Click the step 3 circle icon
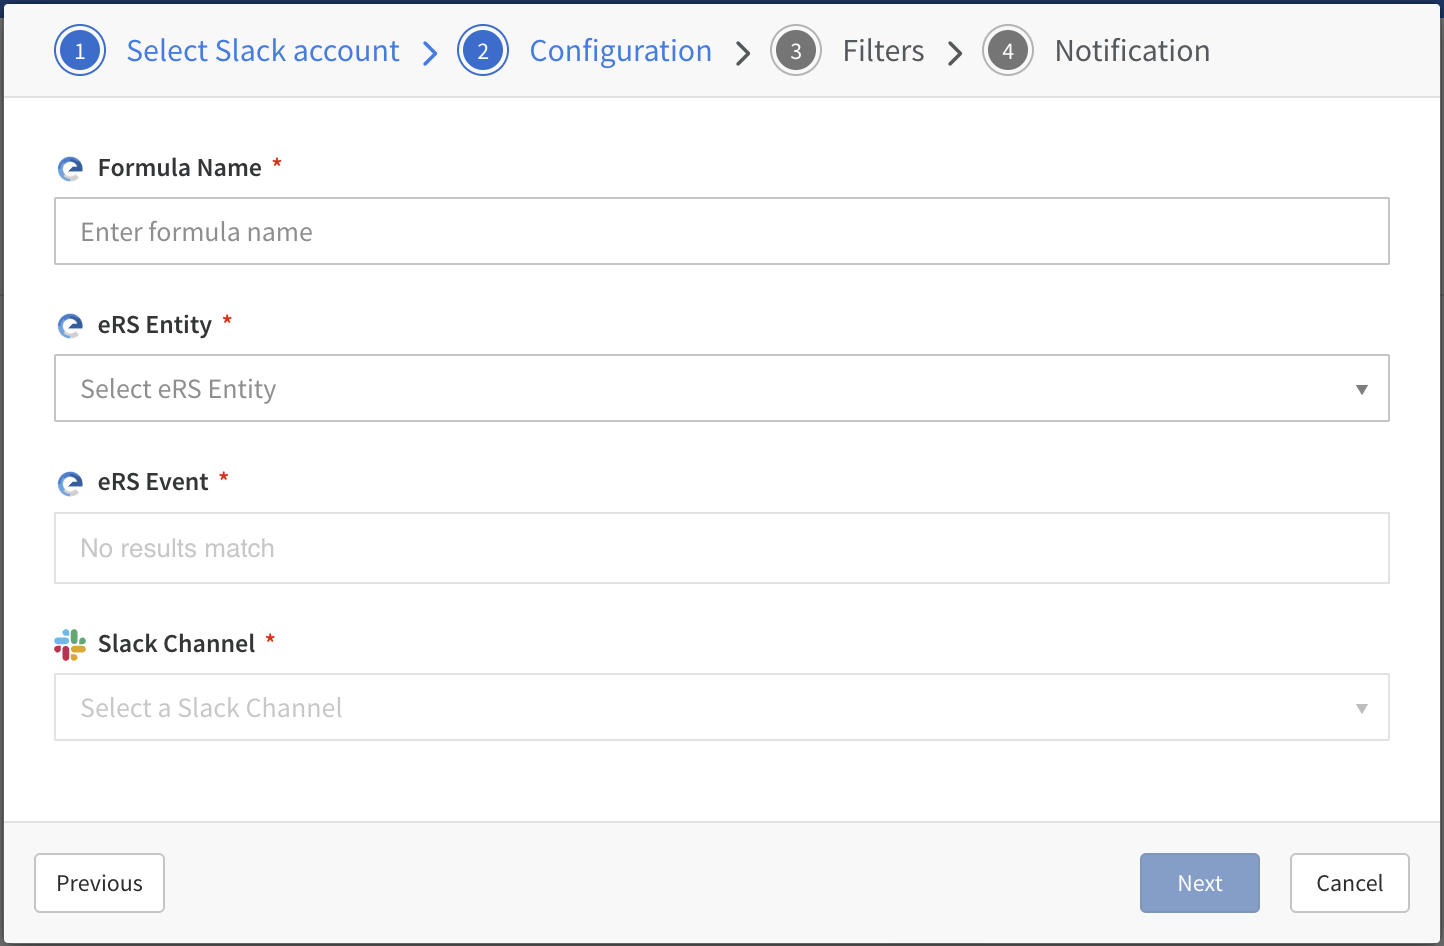Image resolution: width=1444 pixels, height=946 pixels. click(x=796, y=51)
